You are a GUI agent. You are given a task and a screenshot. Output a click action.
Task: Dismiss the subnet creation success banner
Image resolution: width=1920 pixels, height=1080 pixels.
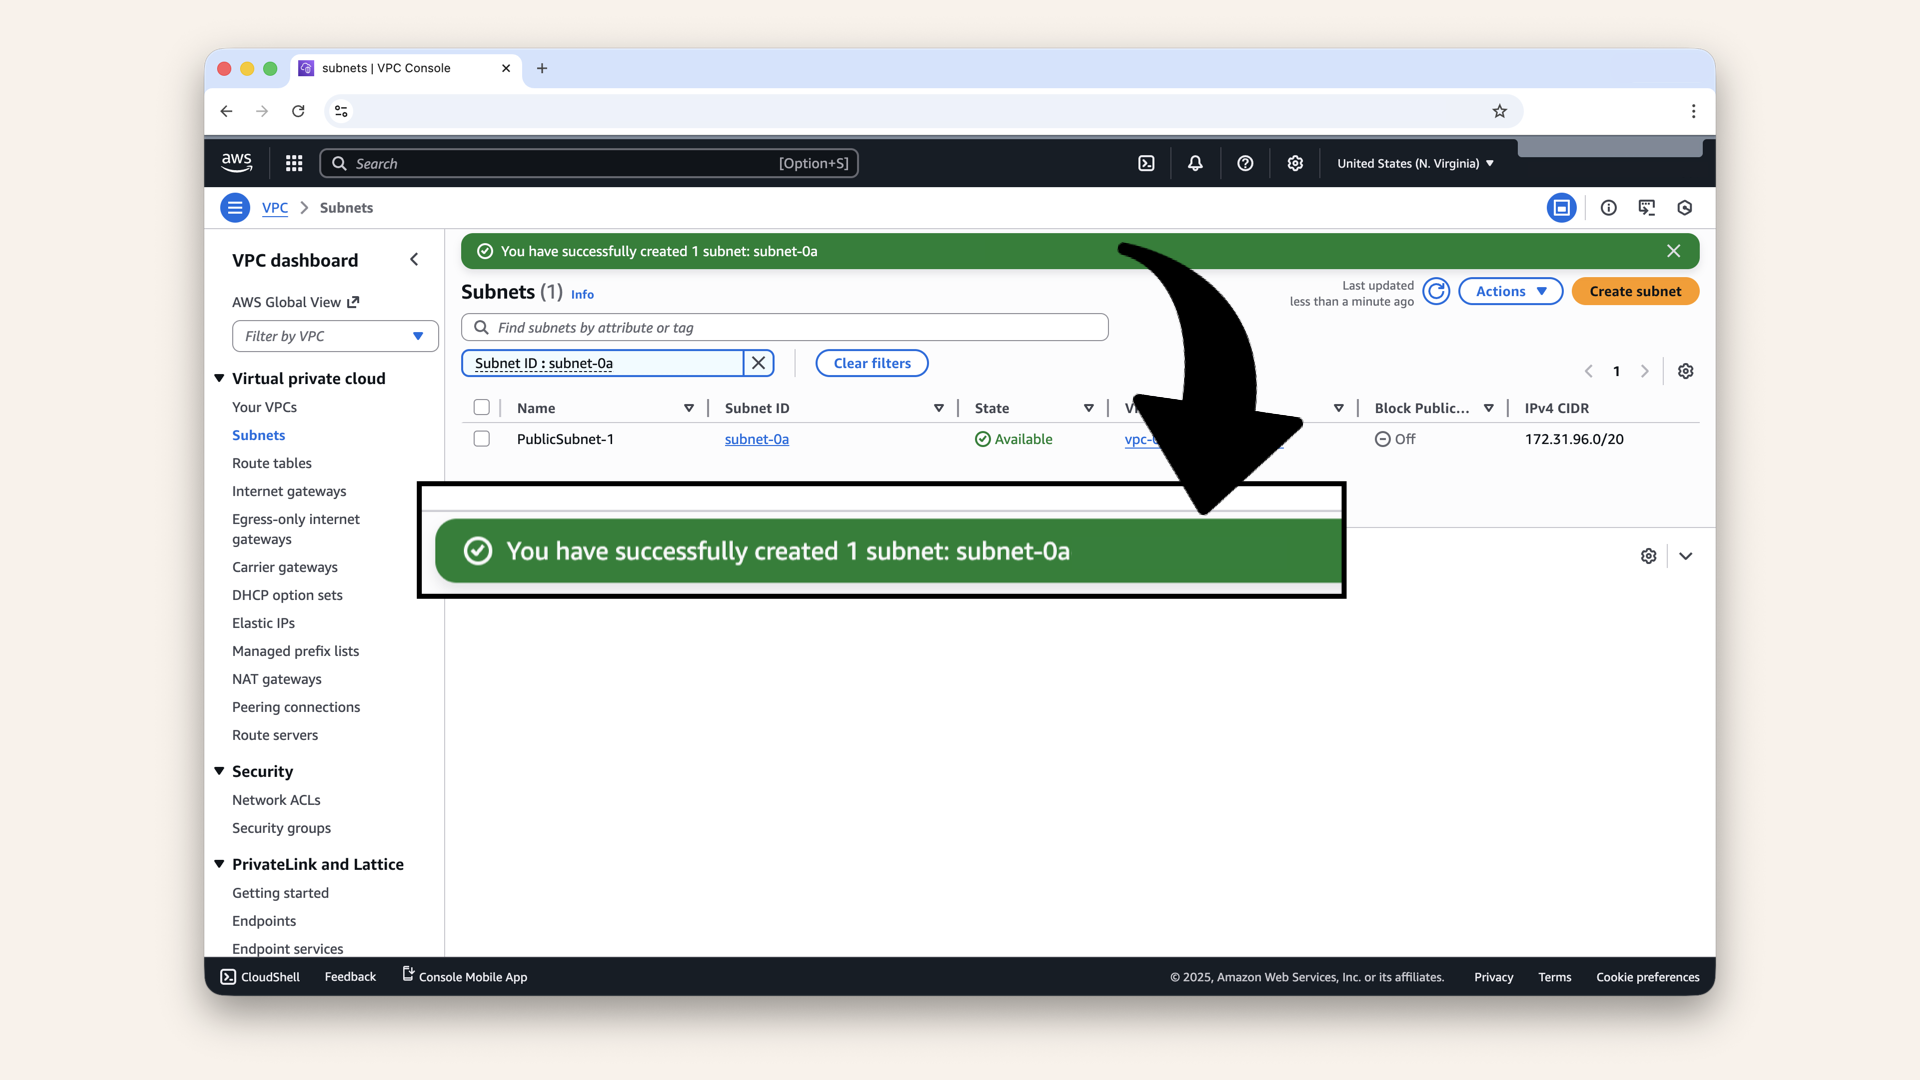[1673, 251]
